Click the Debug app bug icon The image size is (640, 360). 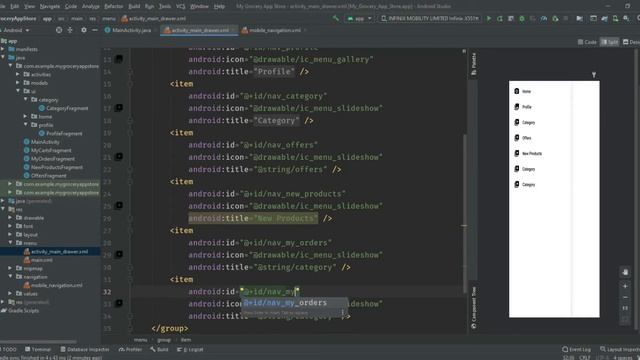[522, 18]
